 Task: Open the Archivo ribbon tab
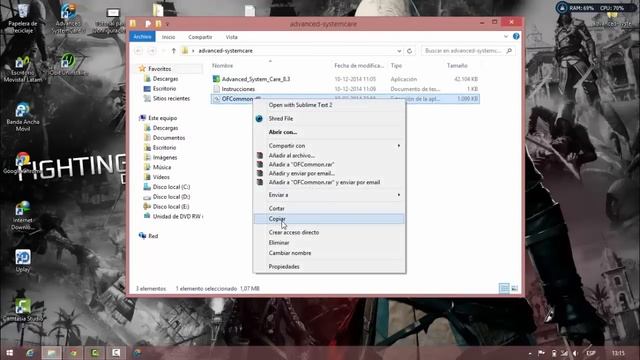[142, 37]
